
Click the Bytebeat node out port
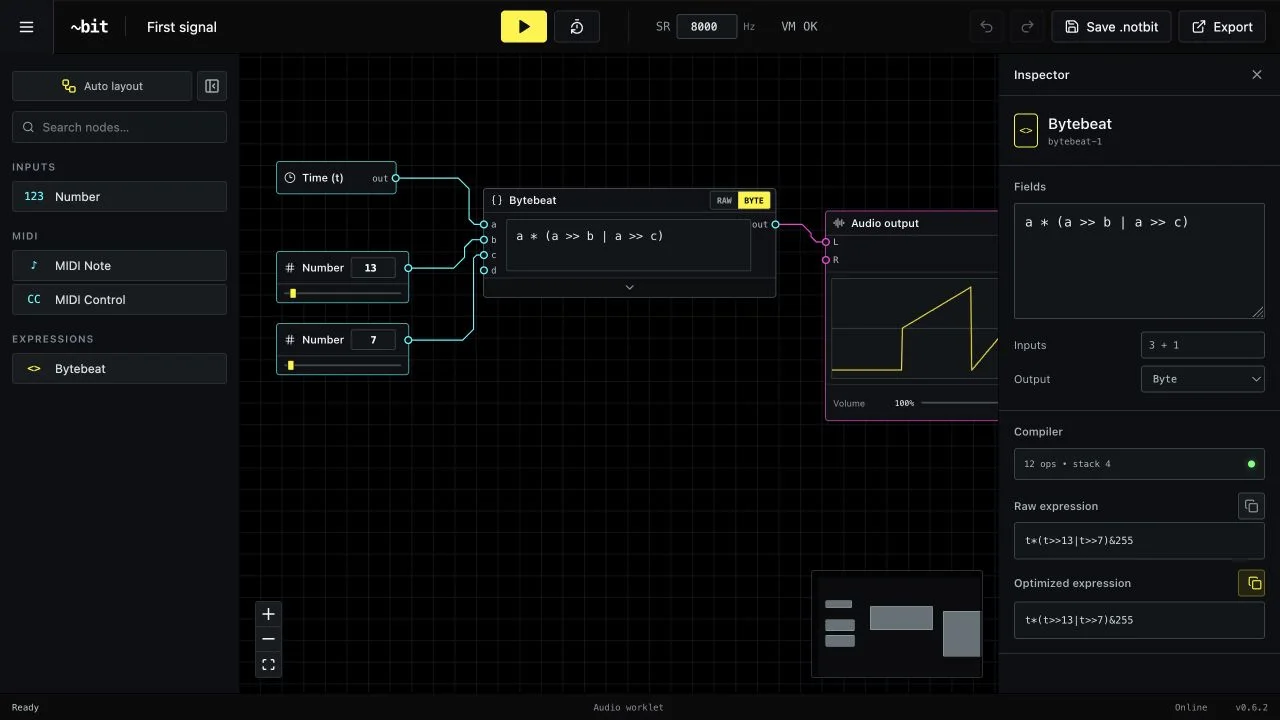[x=775, y=224]
